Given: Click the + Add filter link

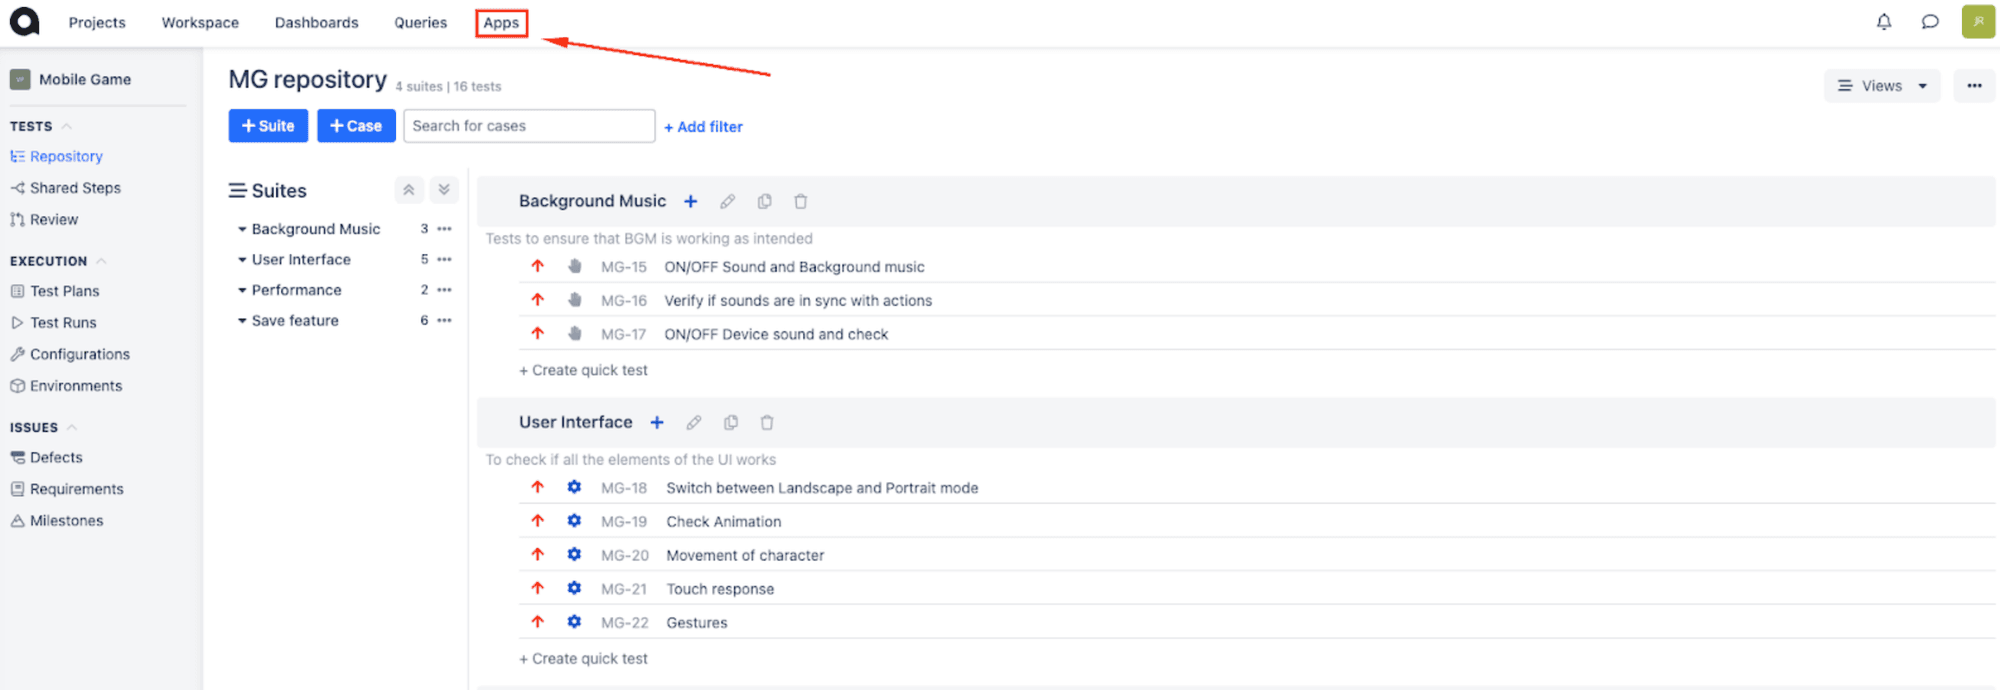Looking at the screenshot, I should click(704, 127).
